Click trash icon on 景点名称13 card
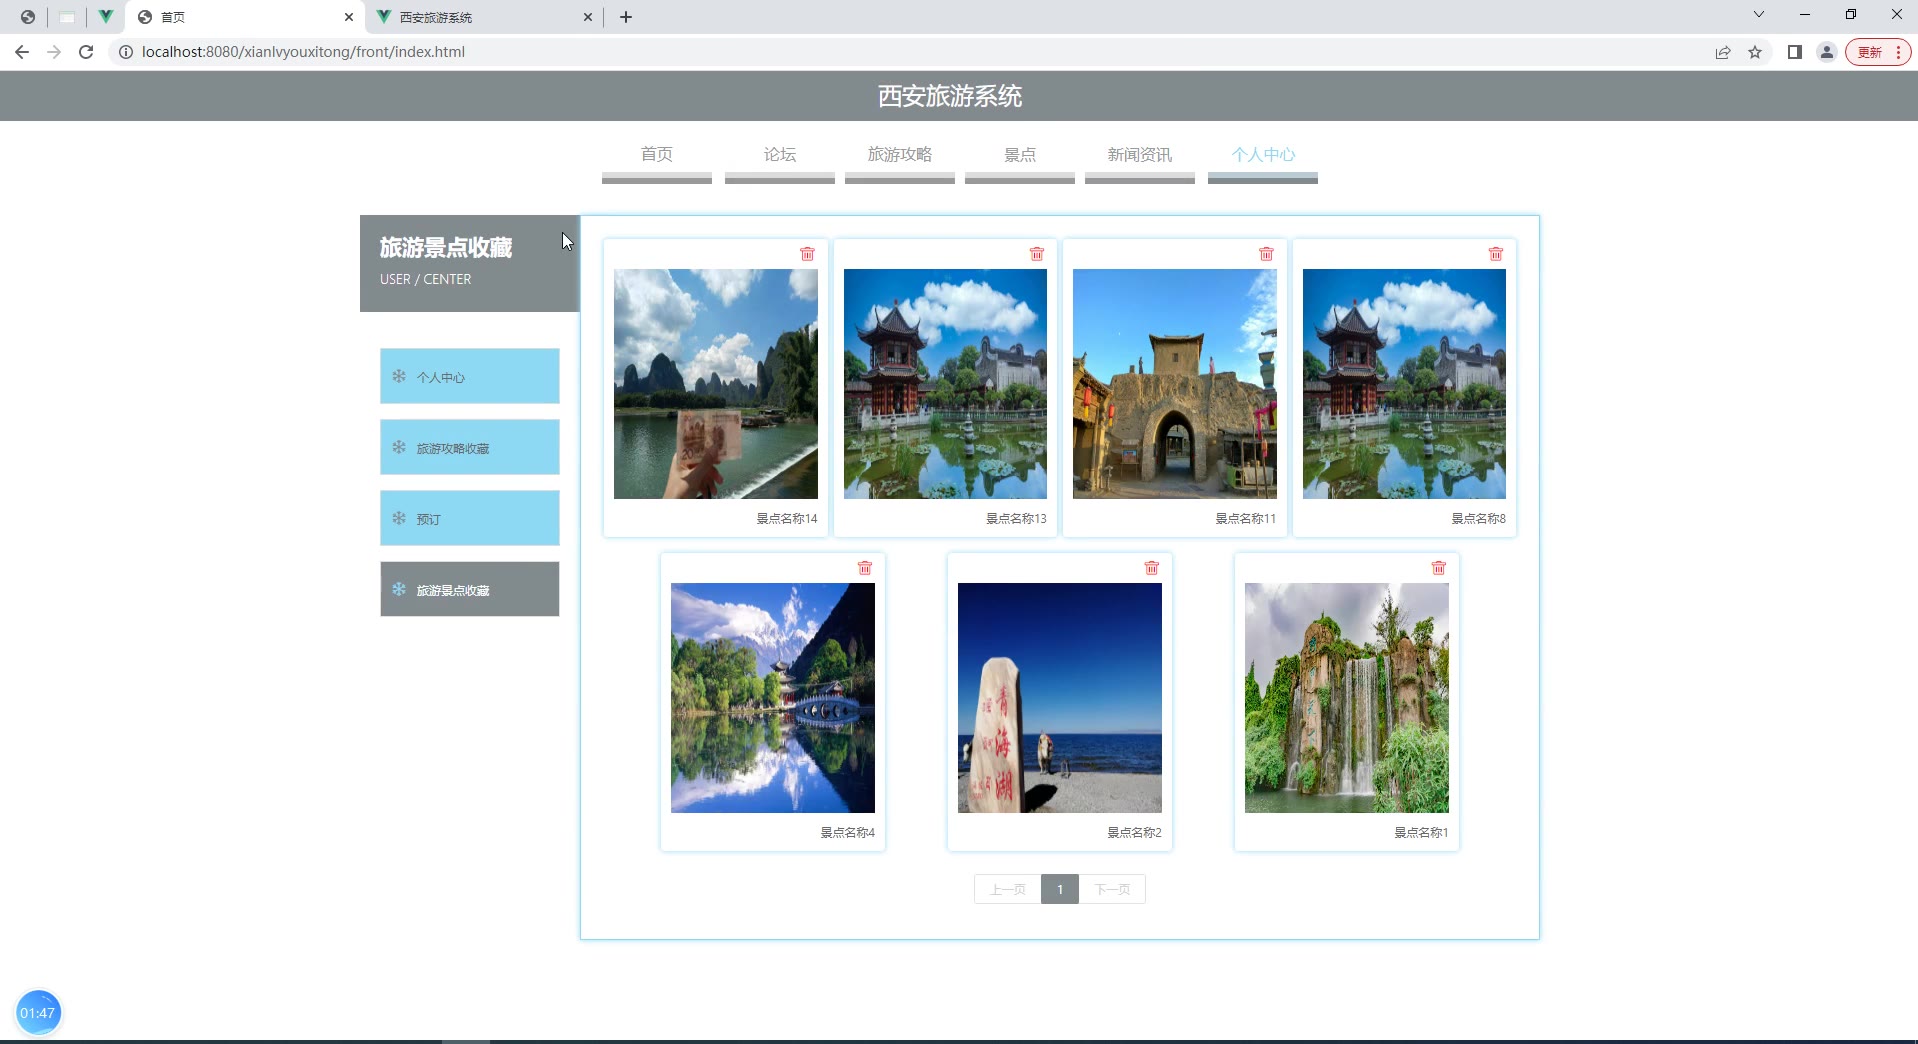 [1037, 254]
